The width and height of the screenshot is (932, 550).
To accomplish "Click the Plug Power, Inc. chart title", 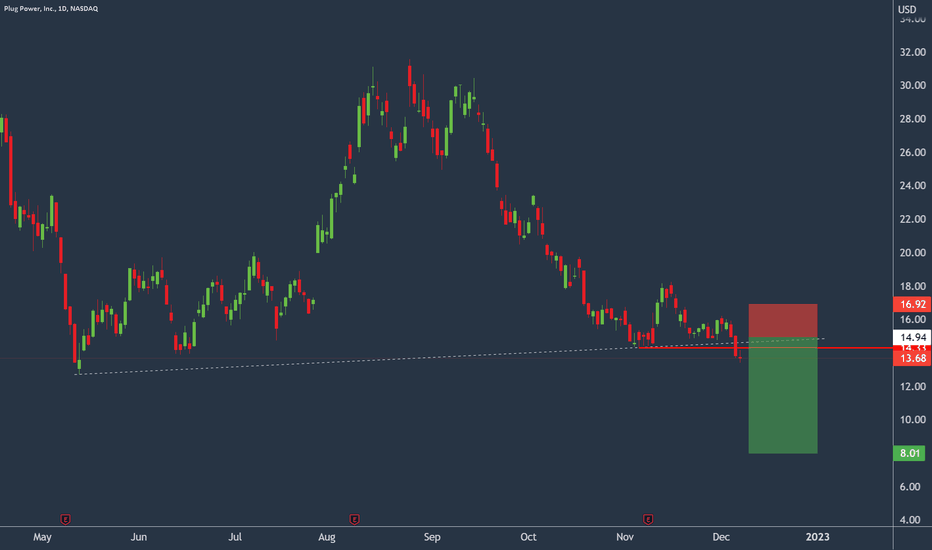I will (x=51, y=8).
